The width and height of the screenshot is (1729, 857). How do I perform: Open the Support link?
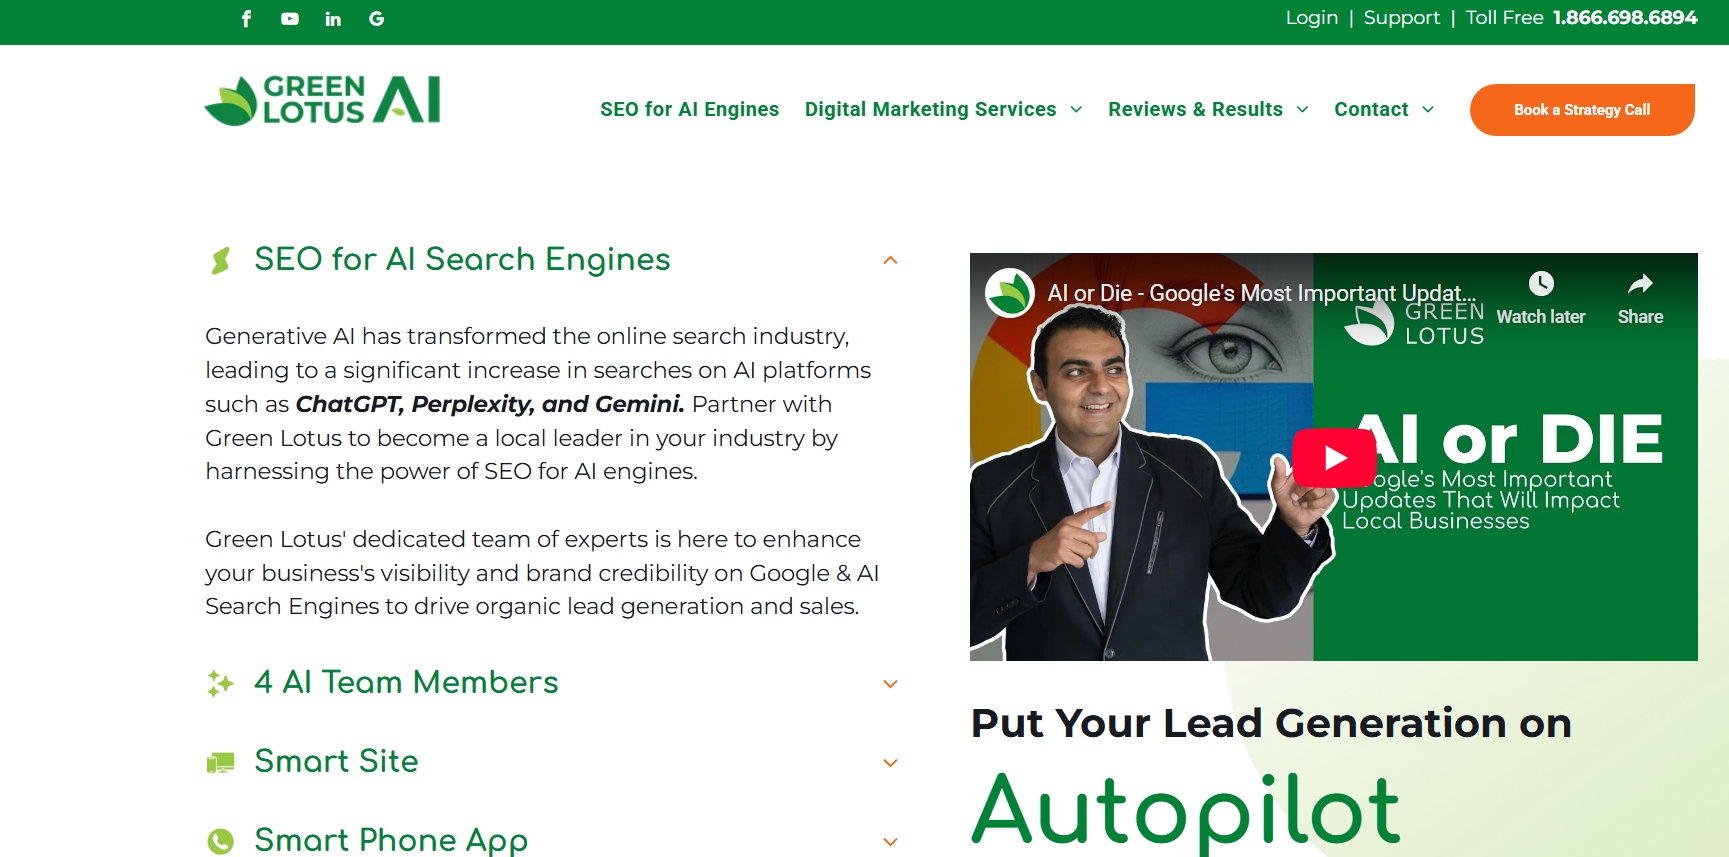point(1401,18)
